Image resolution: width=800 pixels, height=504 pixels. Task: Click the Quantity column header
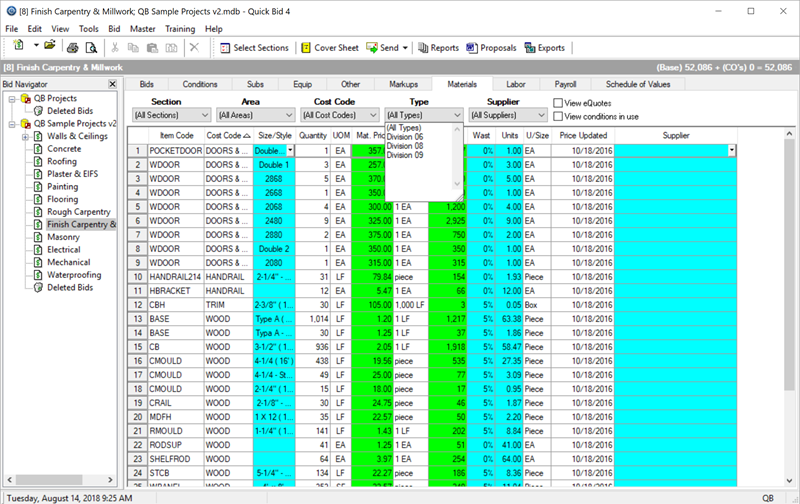(312, 136)
